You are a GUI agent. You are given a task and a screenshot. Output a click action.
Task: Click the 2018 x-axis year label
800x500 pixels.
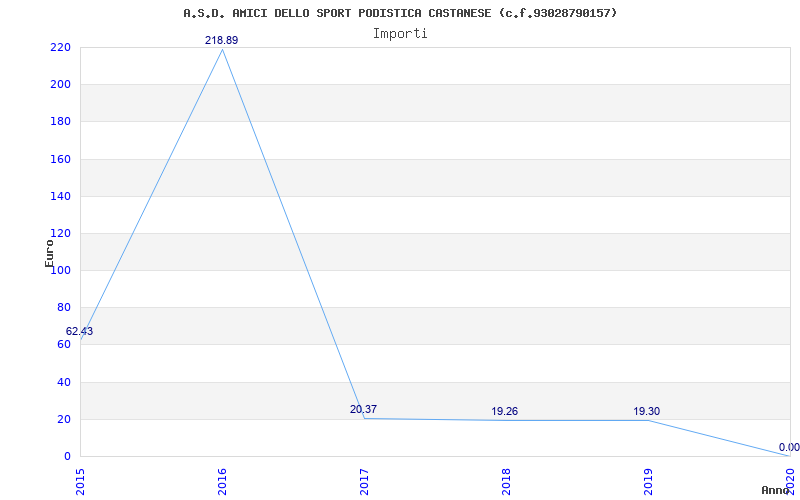coord(506,482)
